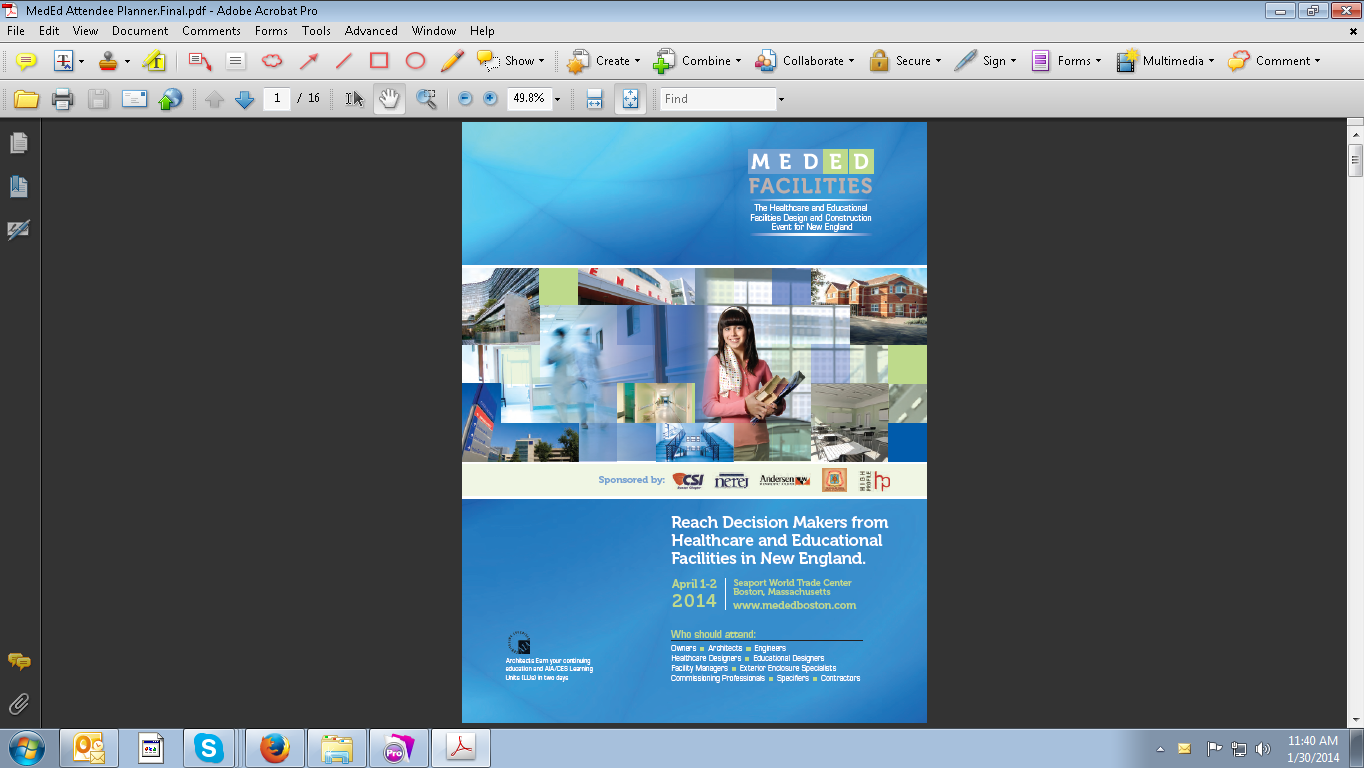Open the View menu

tap(85, 31)
